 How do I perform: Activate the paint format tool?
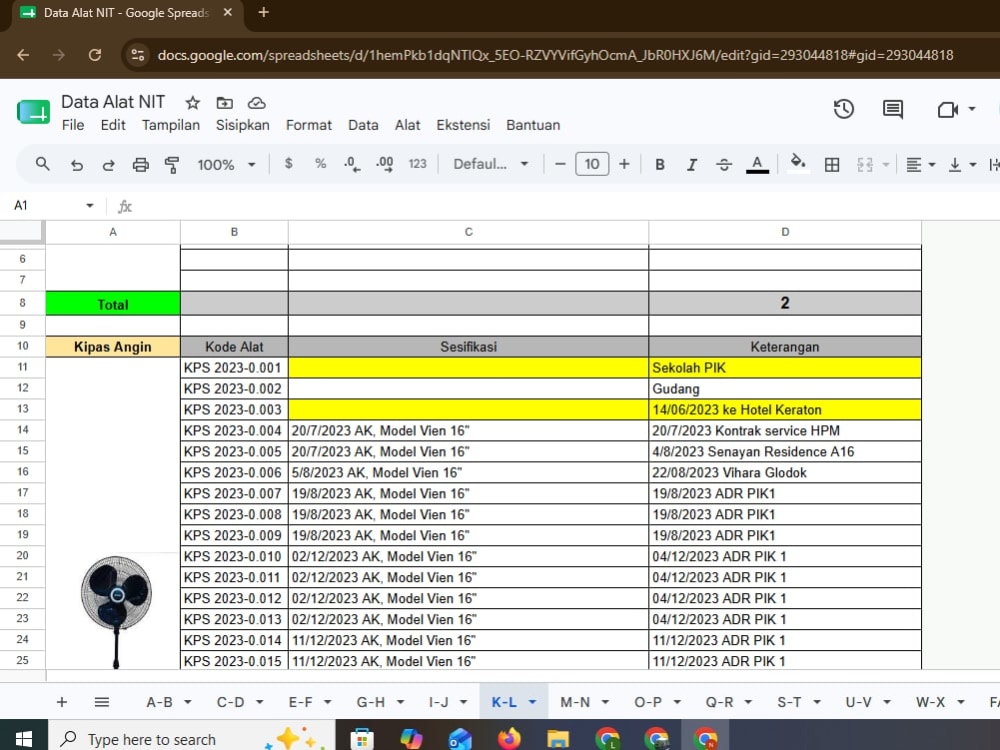tap(172, 165)
